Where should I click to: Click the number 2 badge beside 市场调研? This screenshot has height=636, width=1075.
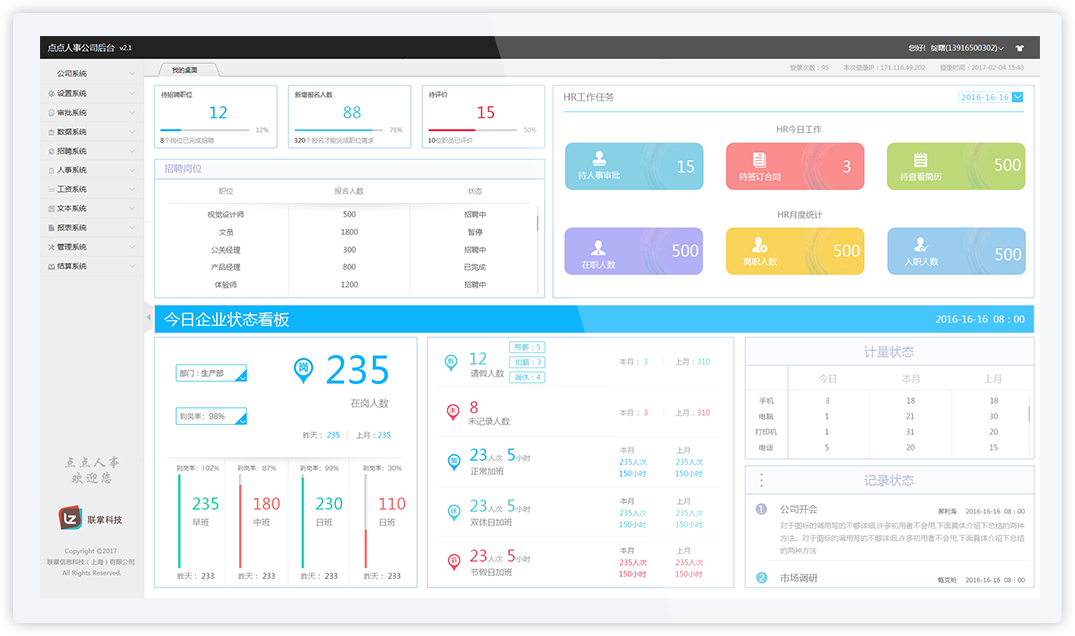tap(761, 578)
